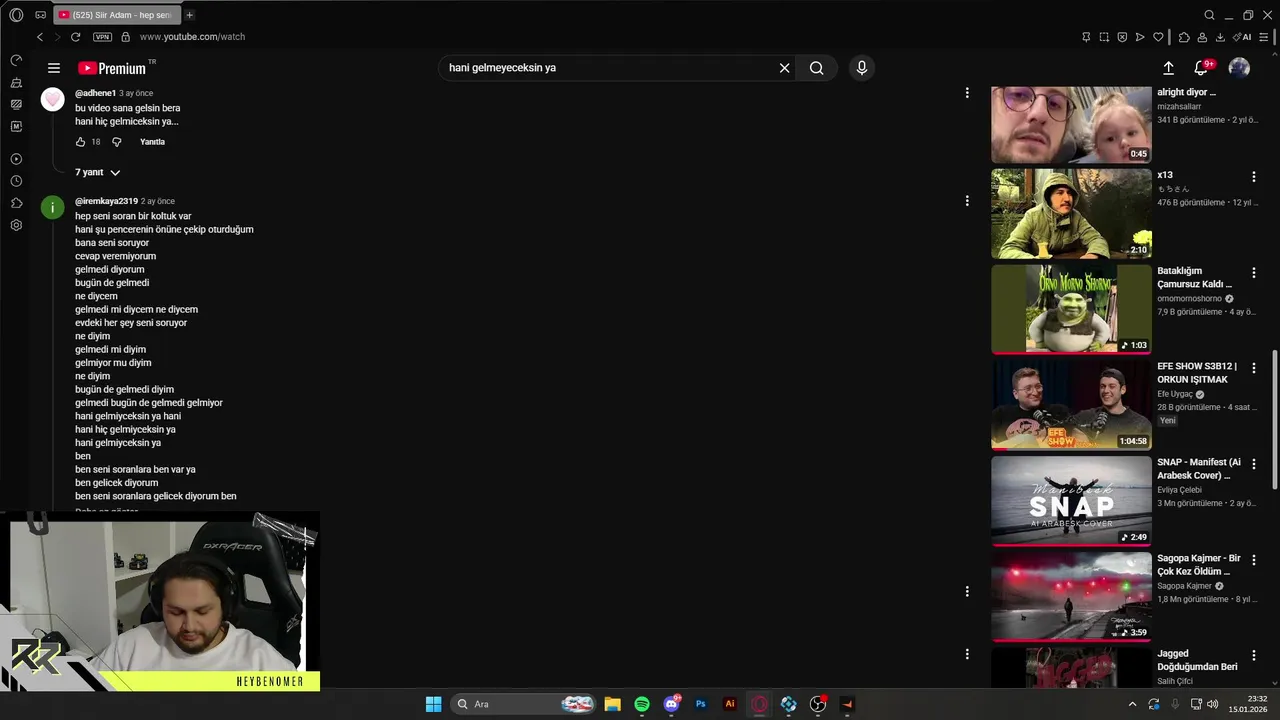1280x720 pixels.
Task: Show hidden system tray icons chevron
Action: [1132, 704]
